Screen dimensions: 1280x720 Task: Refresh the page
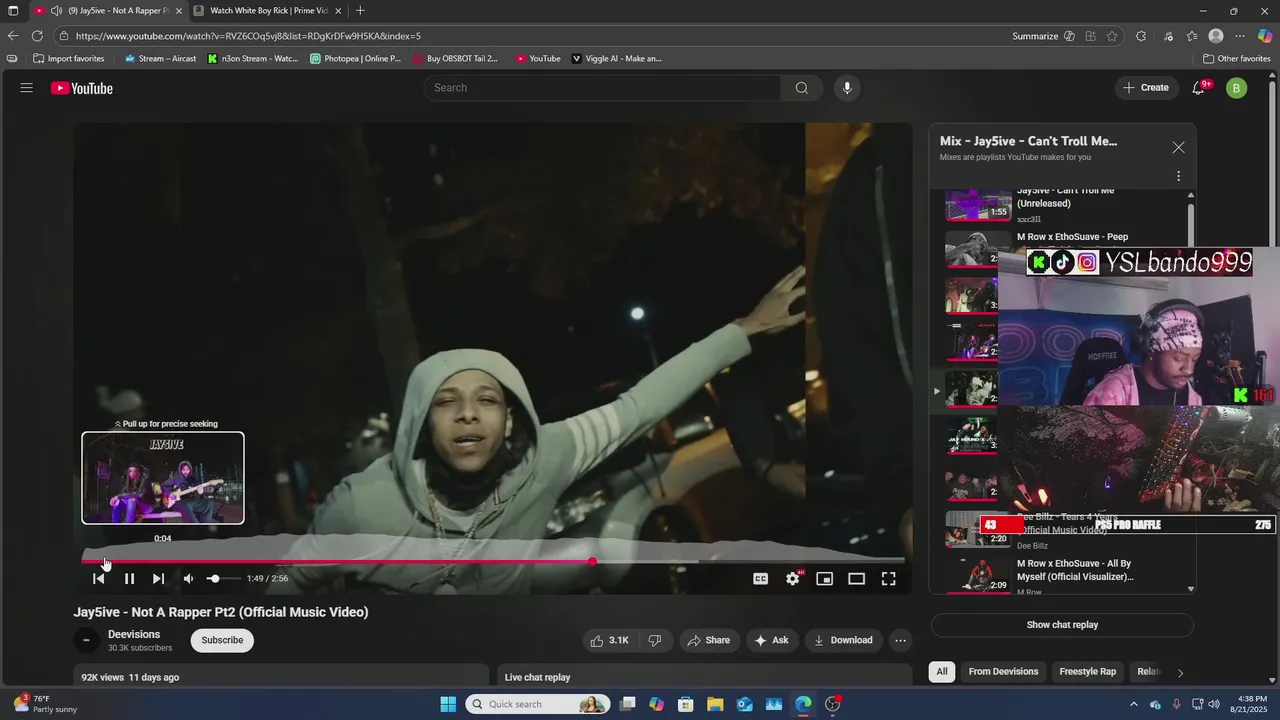37,36
